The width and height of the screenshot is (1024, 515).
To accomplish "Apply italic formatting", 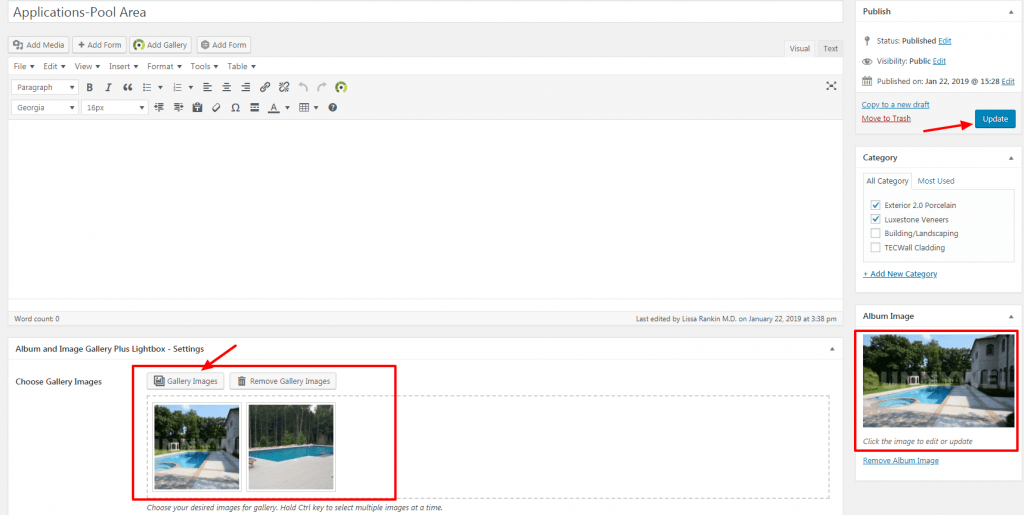I will pyautogui.click(x=108, y=88).
